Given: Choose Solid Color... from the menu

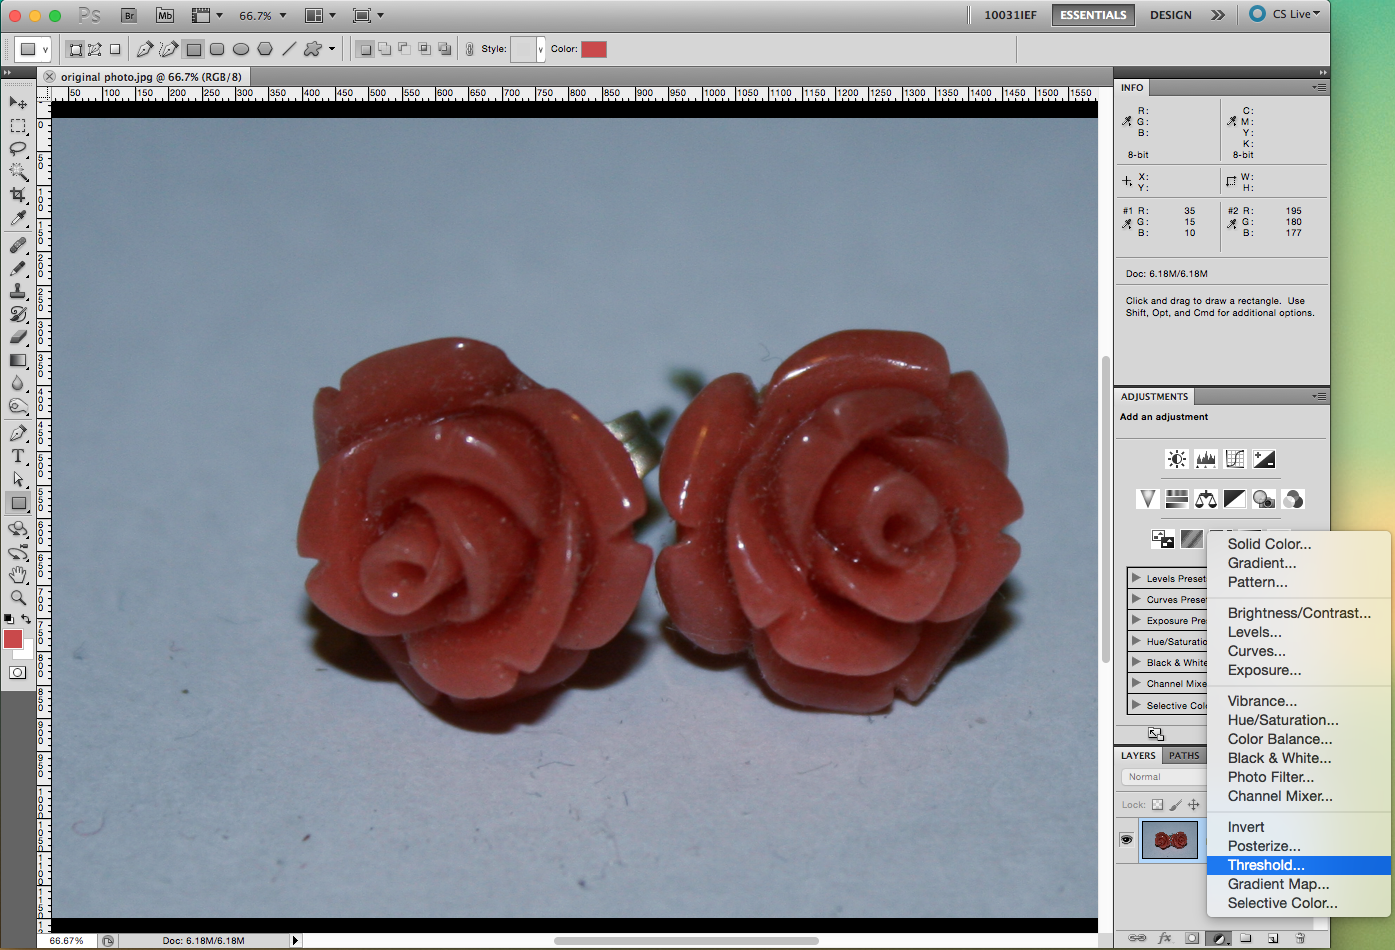Looking at the screenshot, I should 1299,544.
